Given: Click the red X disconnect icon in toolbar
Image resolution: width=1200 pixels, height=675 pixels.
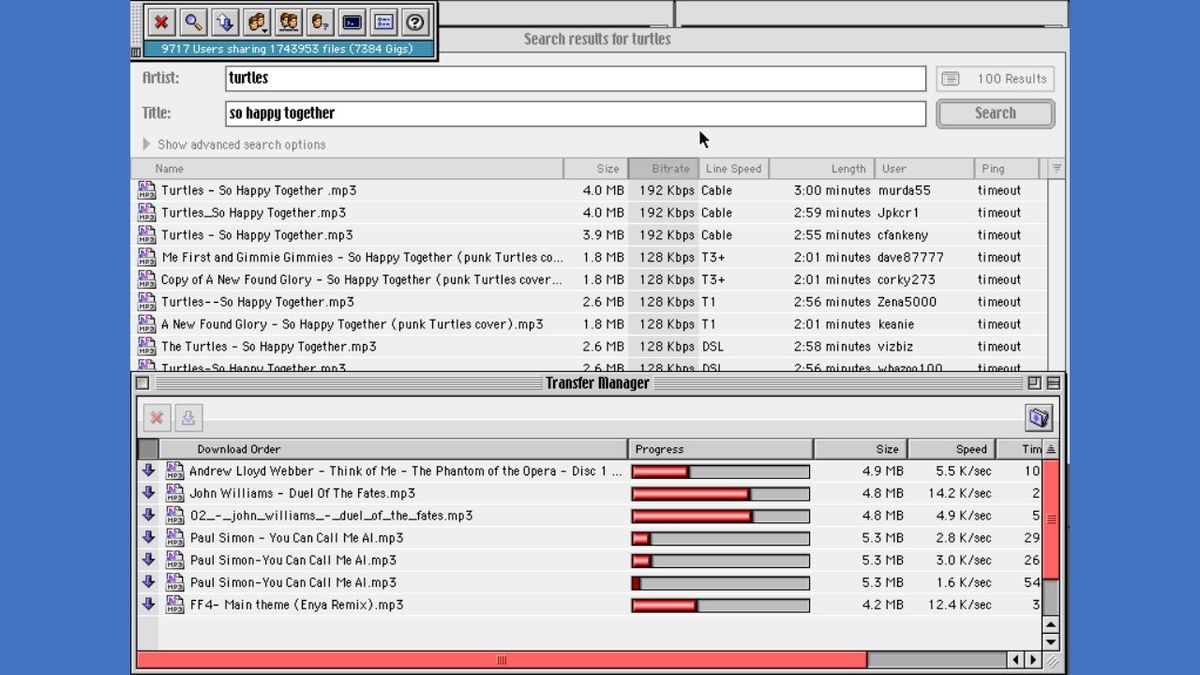Looking at the screenshot, I should coord(161,22).
